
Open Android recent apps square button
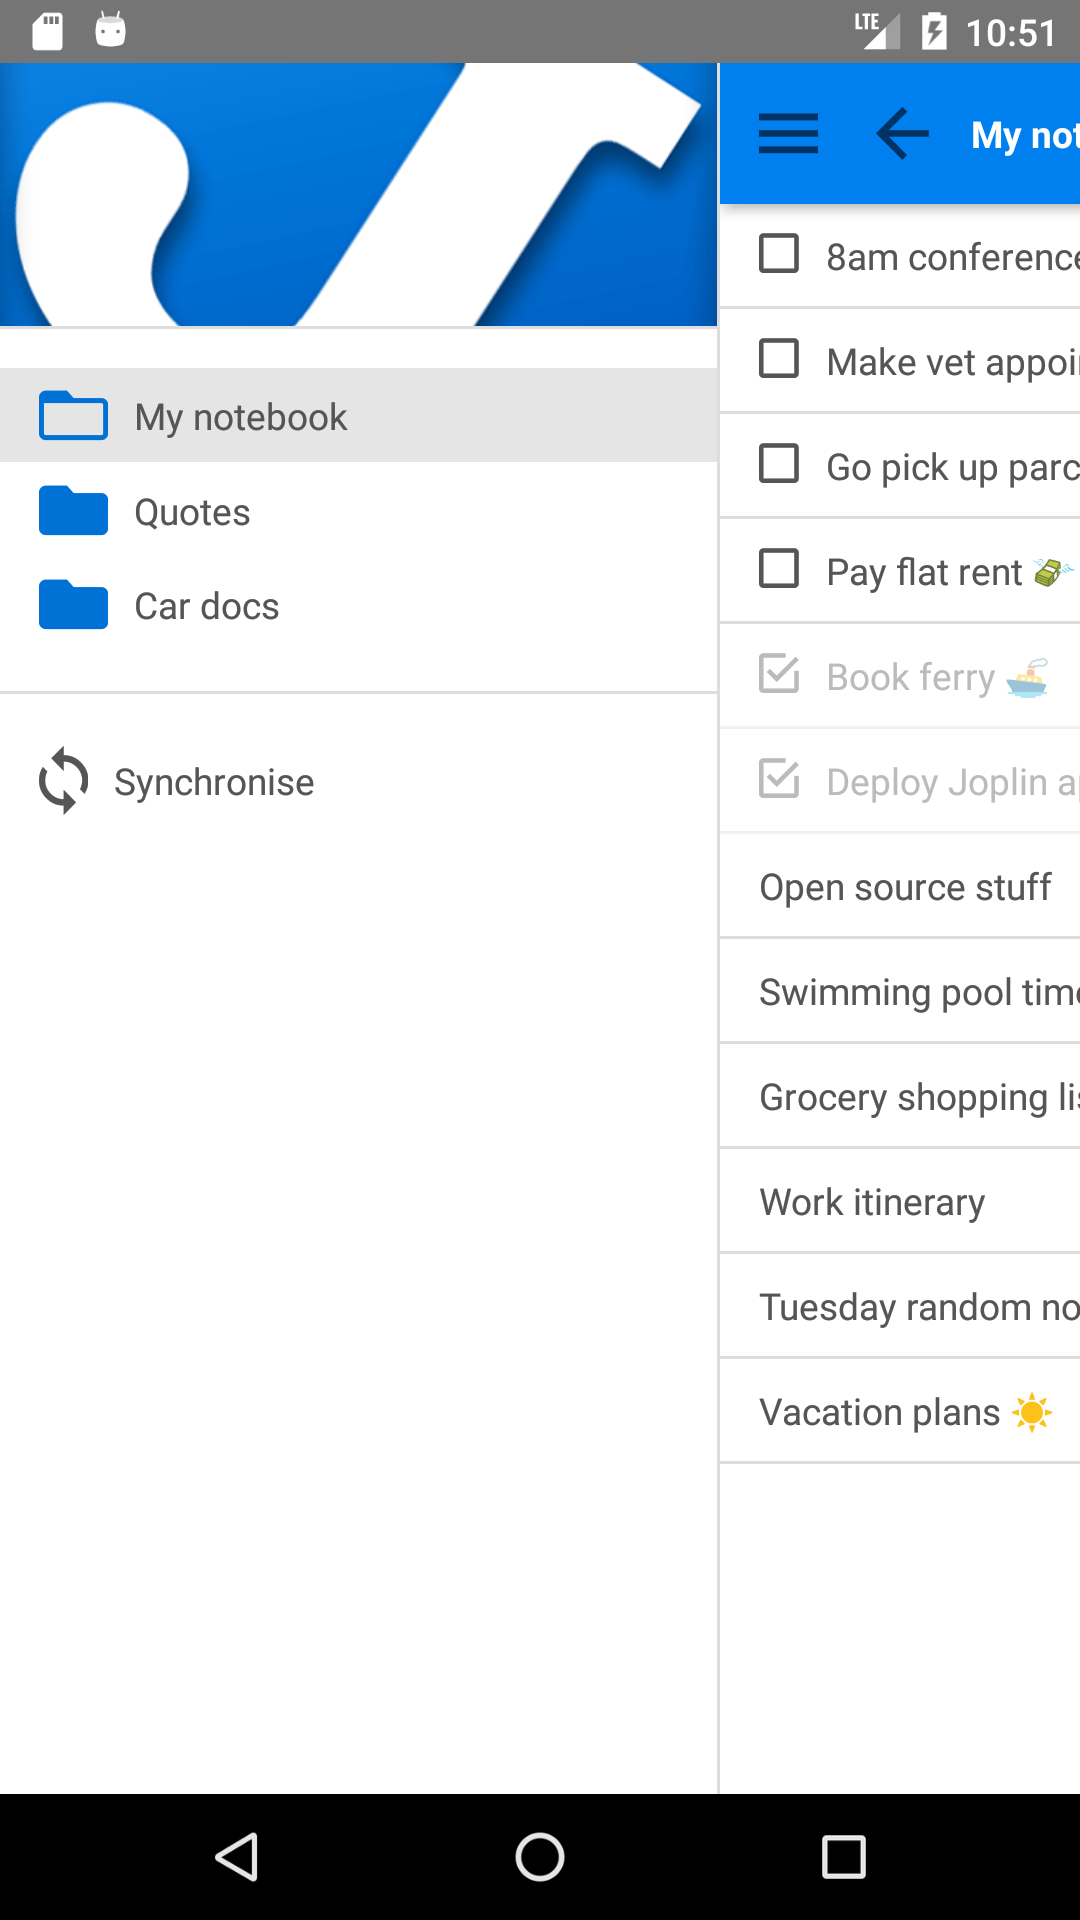(843, 1857)
